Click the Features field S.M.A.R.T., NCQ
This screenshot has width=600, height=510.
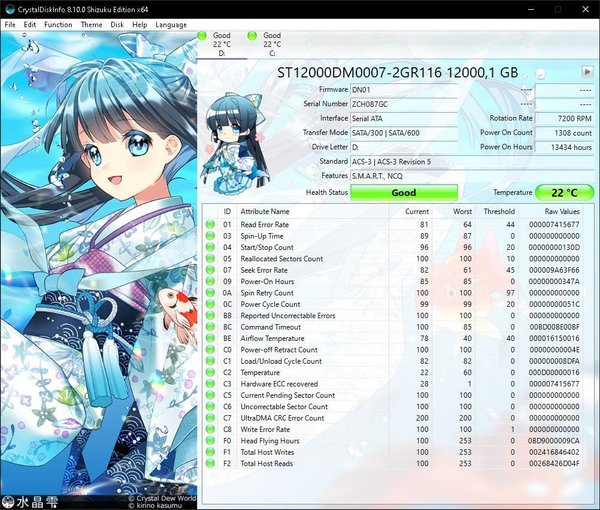(472, 176)
